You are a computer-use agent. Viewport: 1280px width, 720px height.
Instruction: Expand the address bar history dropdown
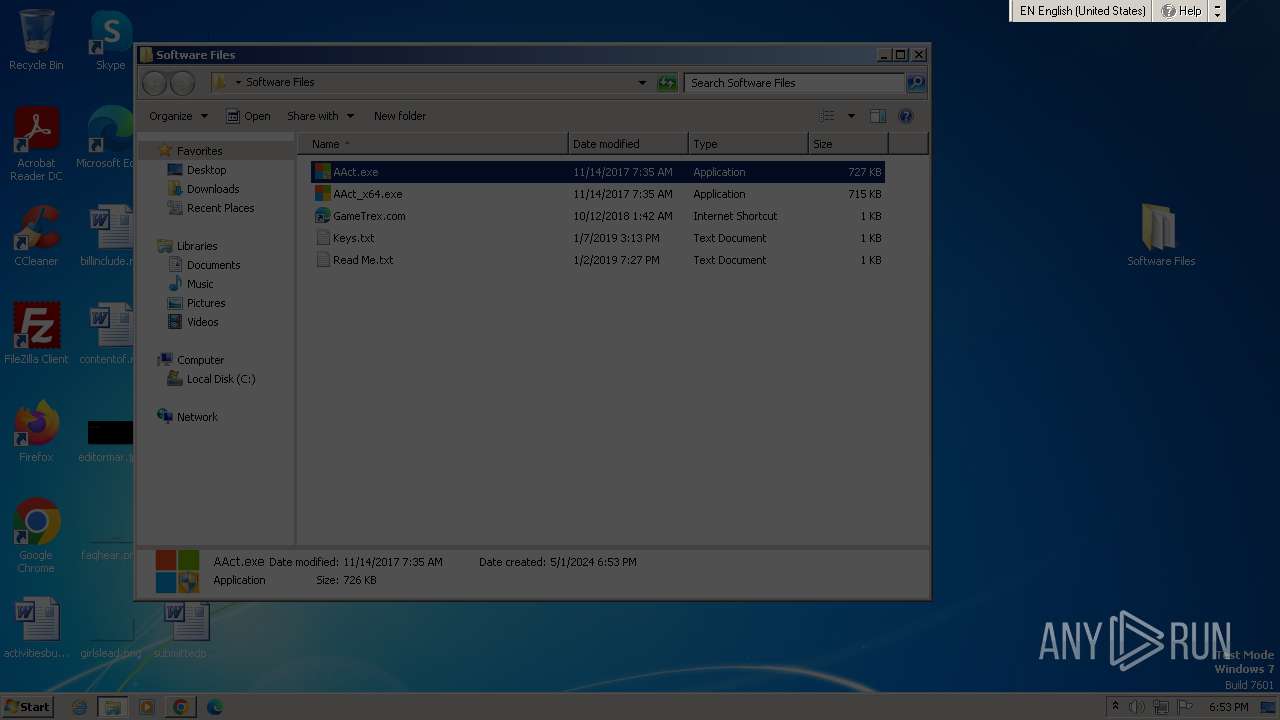642,83
